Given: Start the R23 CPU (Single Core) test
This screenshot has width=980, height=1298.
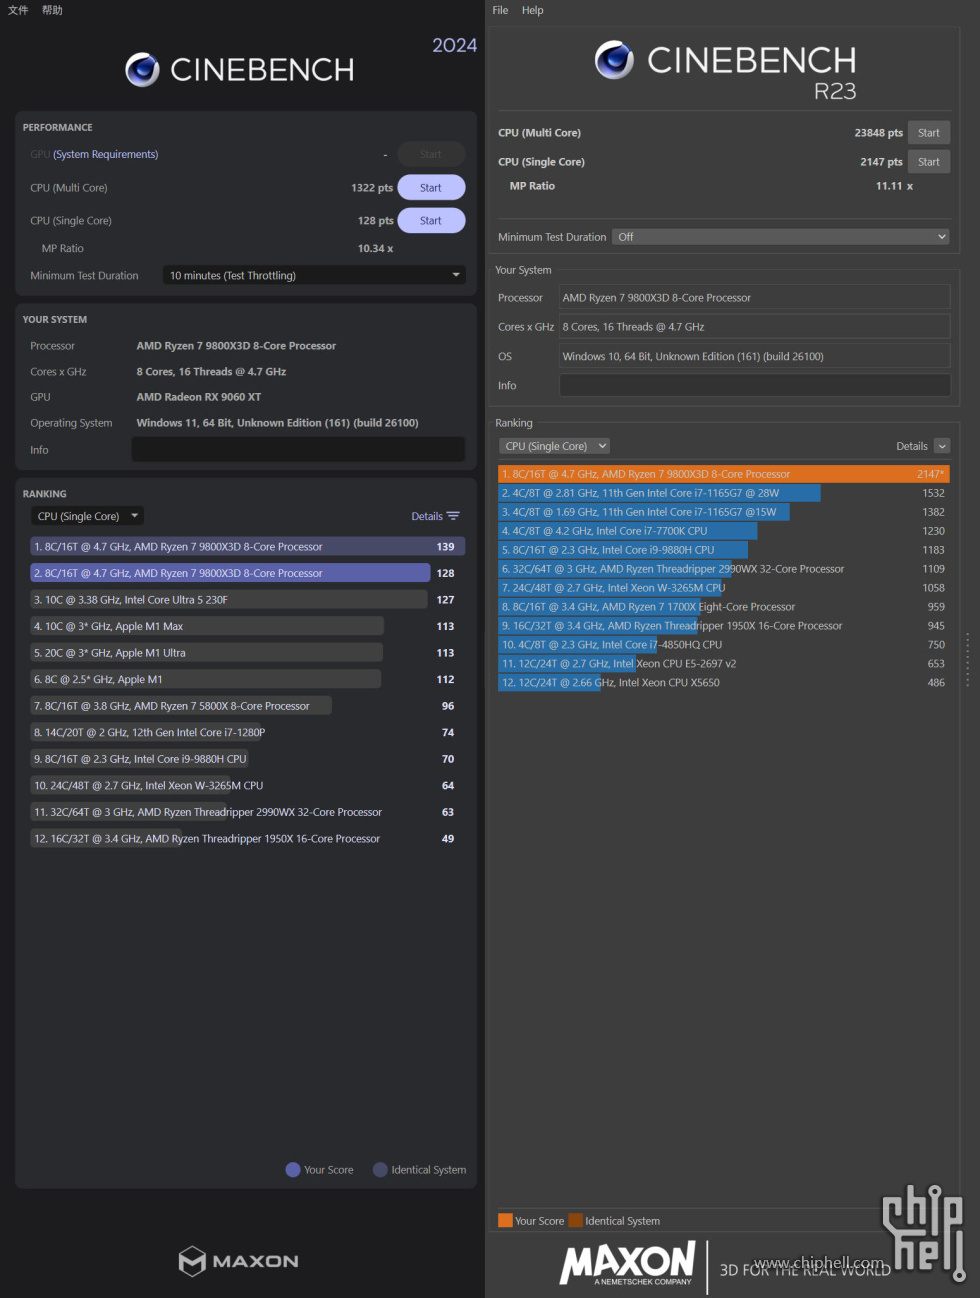Looking at the screenshot, I should coord(929,162).
